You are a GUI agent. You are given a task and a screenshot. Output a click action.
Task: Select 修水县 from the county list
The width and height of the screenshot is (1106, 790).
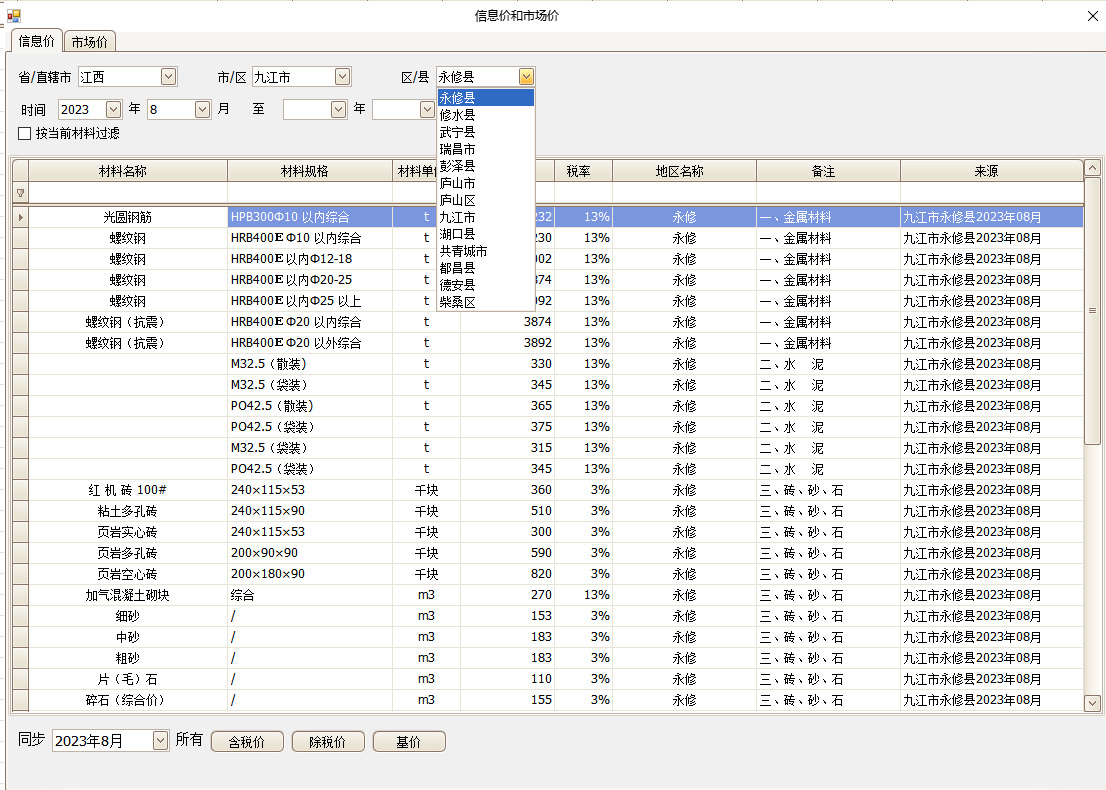485,114
